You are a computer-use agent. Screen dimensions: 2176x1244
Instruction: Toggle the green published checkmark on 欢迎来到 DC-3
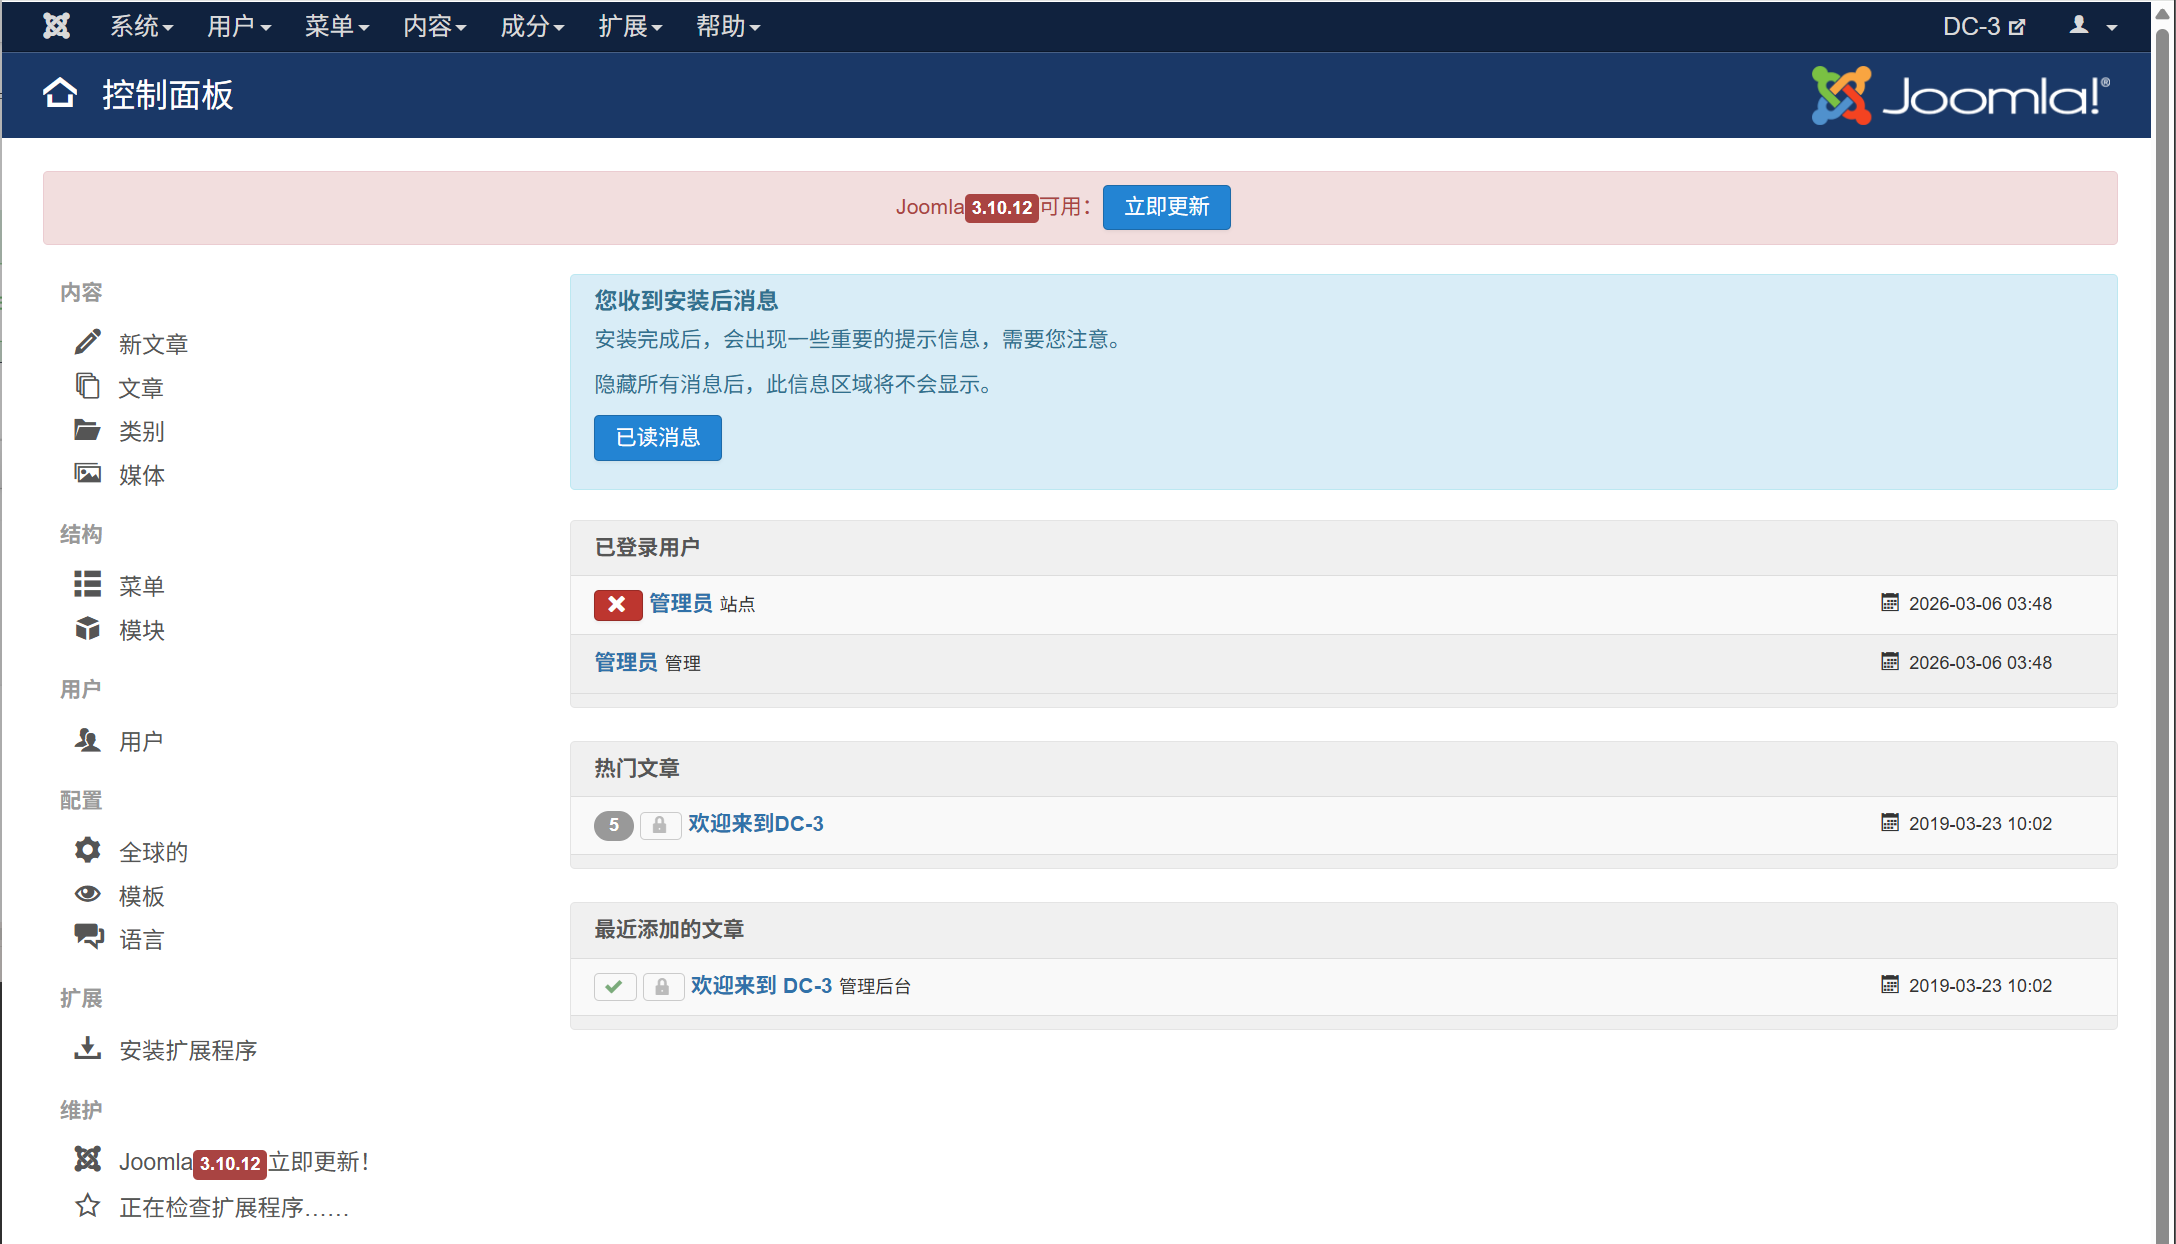(x=614, y=986)
